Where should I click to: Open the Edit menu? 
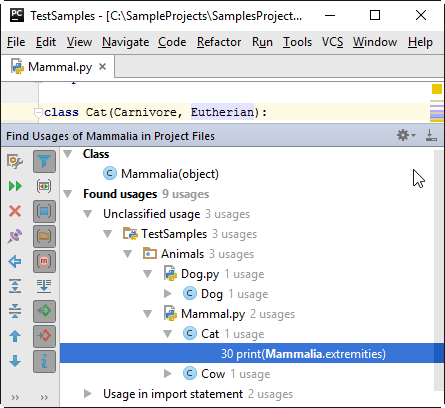pyautogui.click(x=46, y=42)
